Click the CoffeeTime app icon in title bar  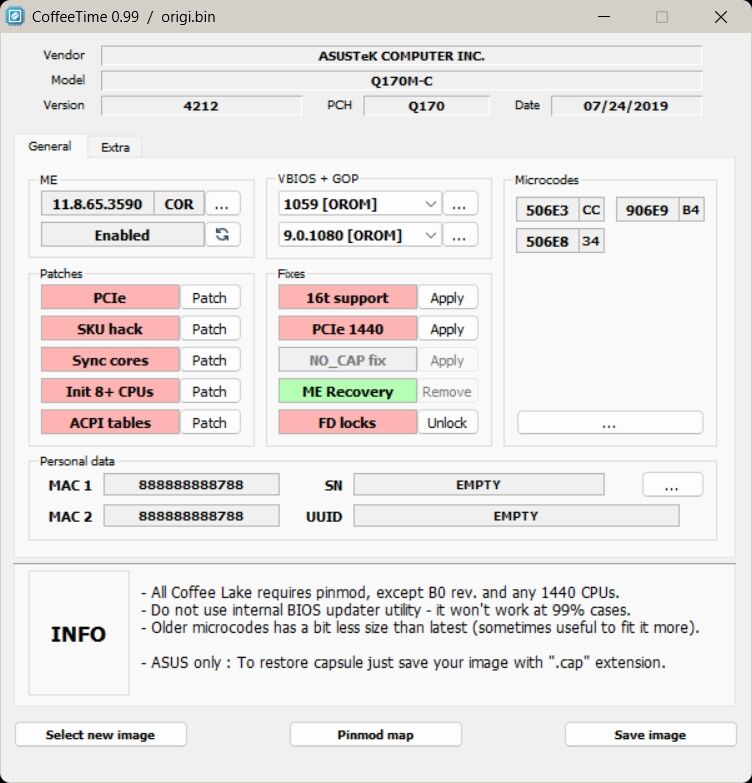point(14,16)
